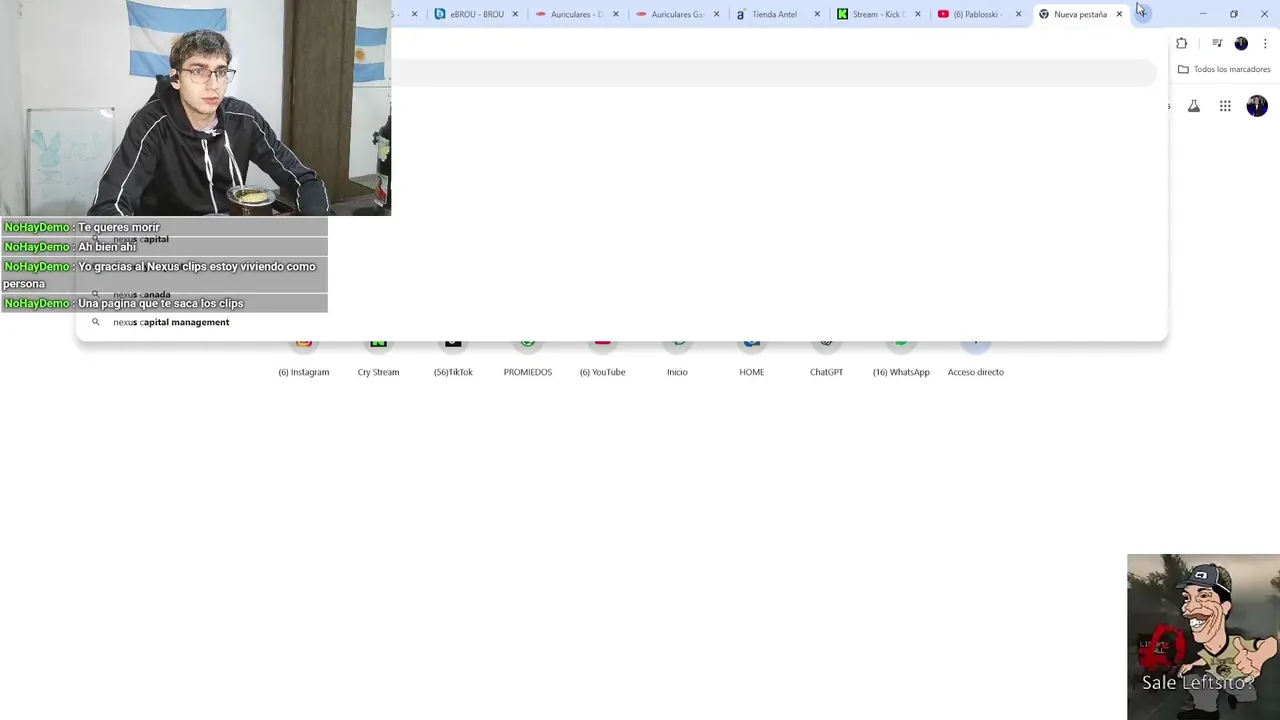This screenshot has width=1280, height=720.
Task: Open the Chrome three-dot menu
Action: 1265,43
